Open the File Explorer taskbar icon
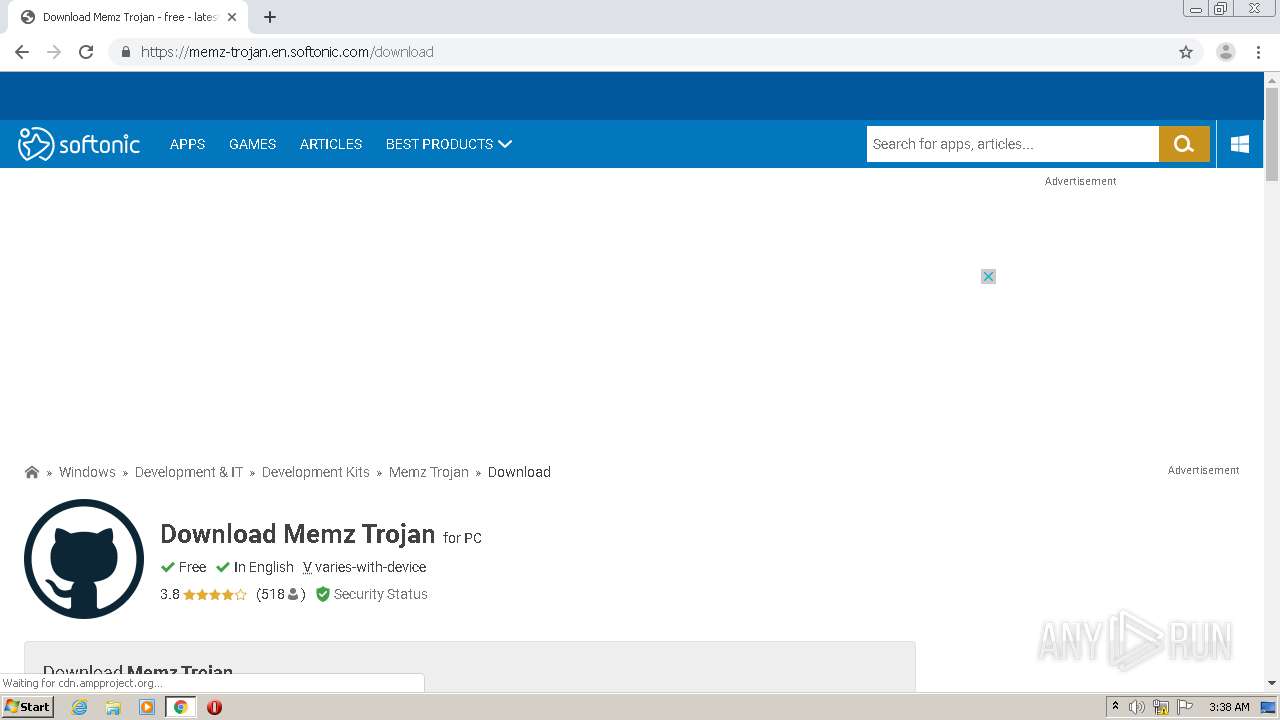 (x=113, y=707)
